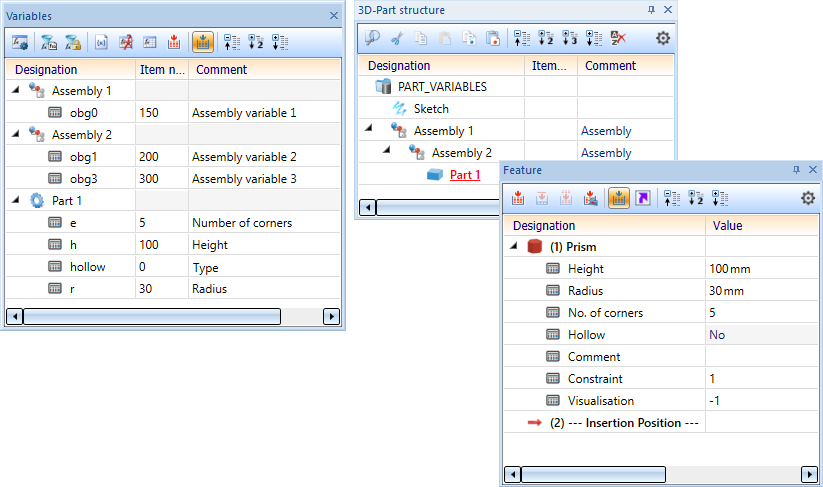Pin the 3D-Part structure panel
The height and width of the screenshot is (487, 823).
coord(651,9)
